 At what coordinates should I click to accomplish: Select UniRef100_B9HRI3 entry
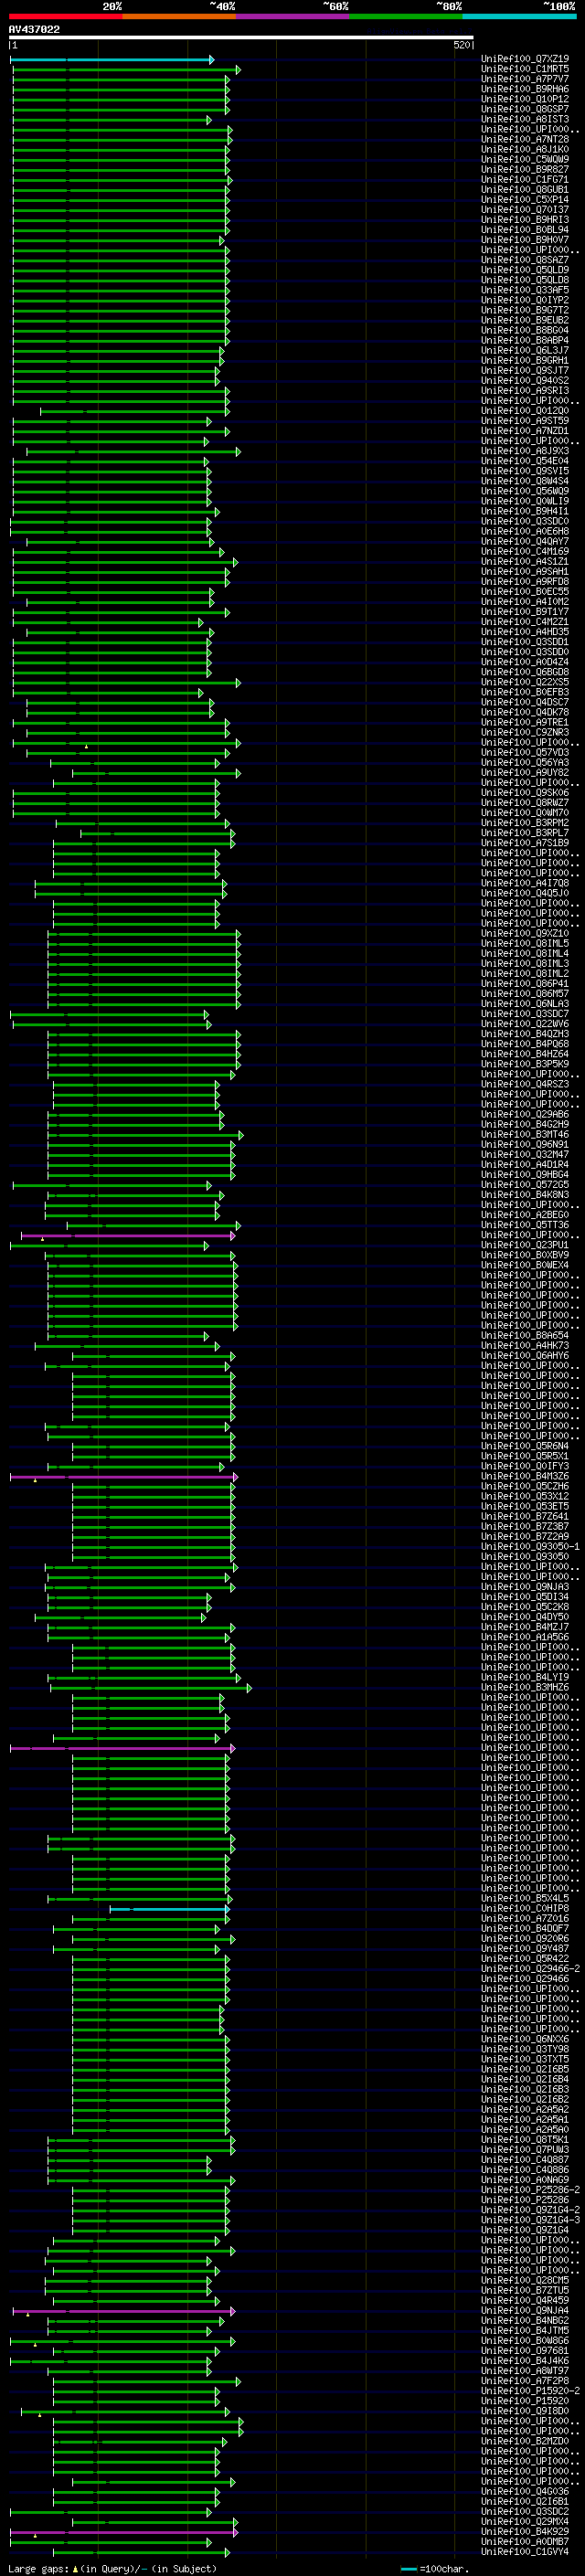(525, 219)
